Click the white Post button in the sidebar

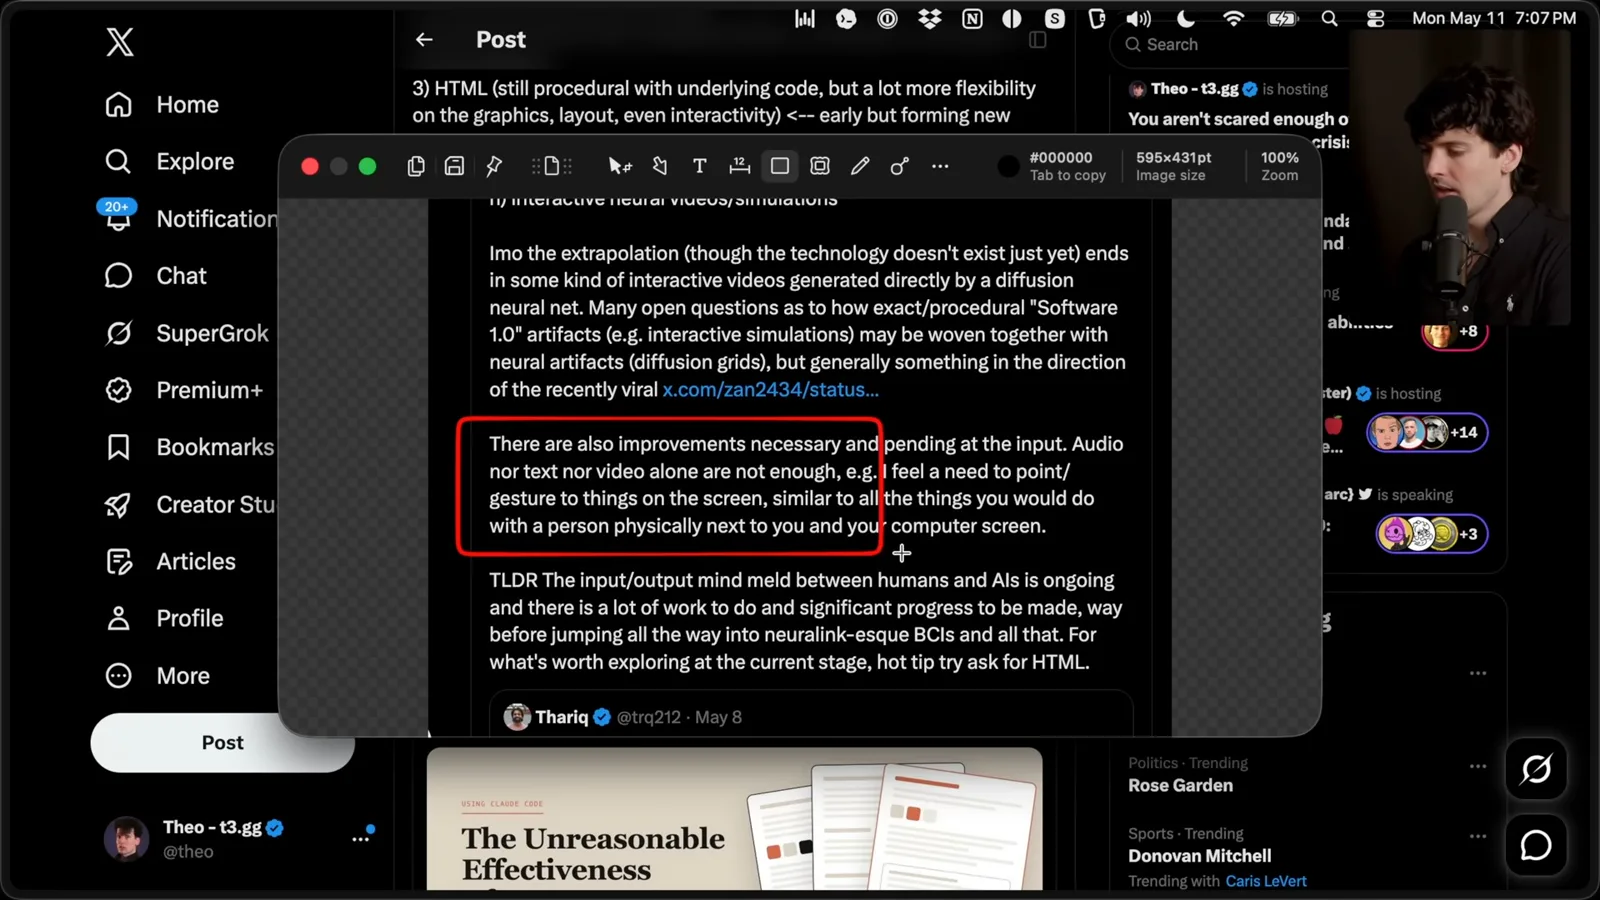223,743
